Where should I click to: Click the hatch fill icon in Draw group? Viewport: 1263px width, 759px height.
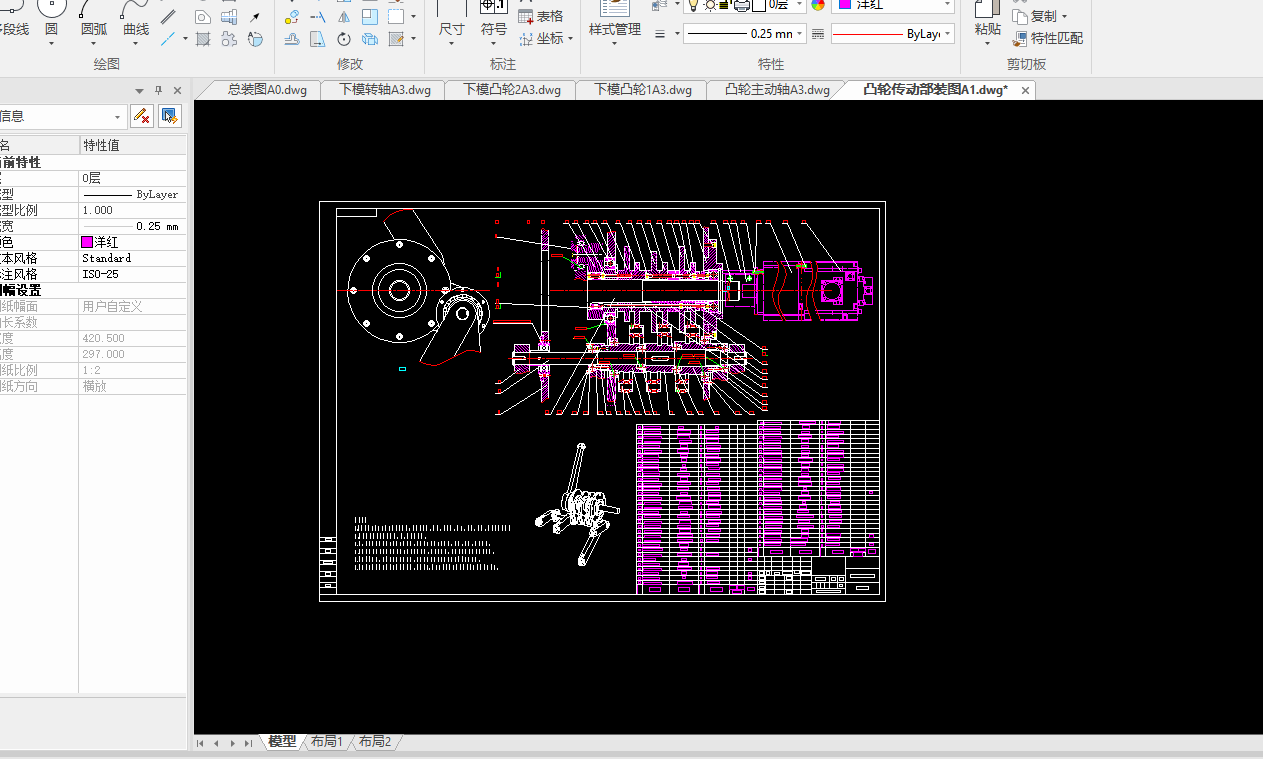pos(203,40)
